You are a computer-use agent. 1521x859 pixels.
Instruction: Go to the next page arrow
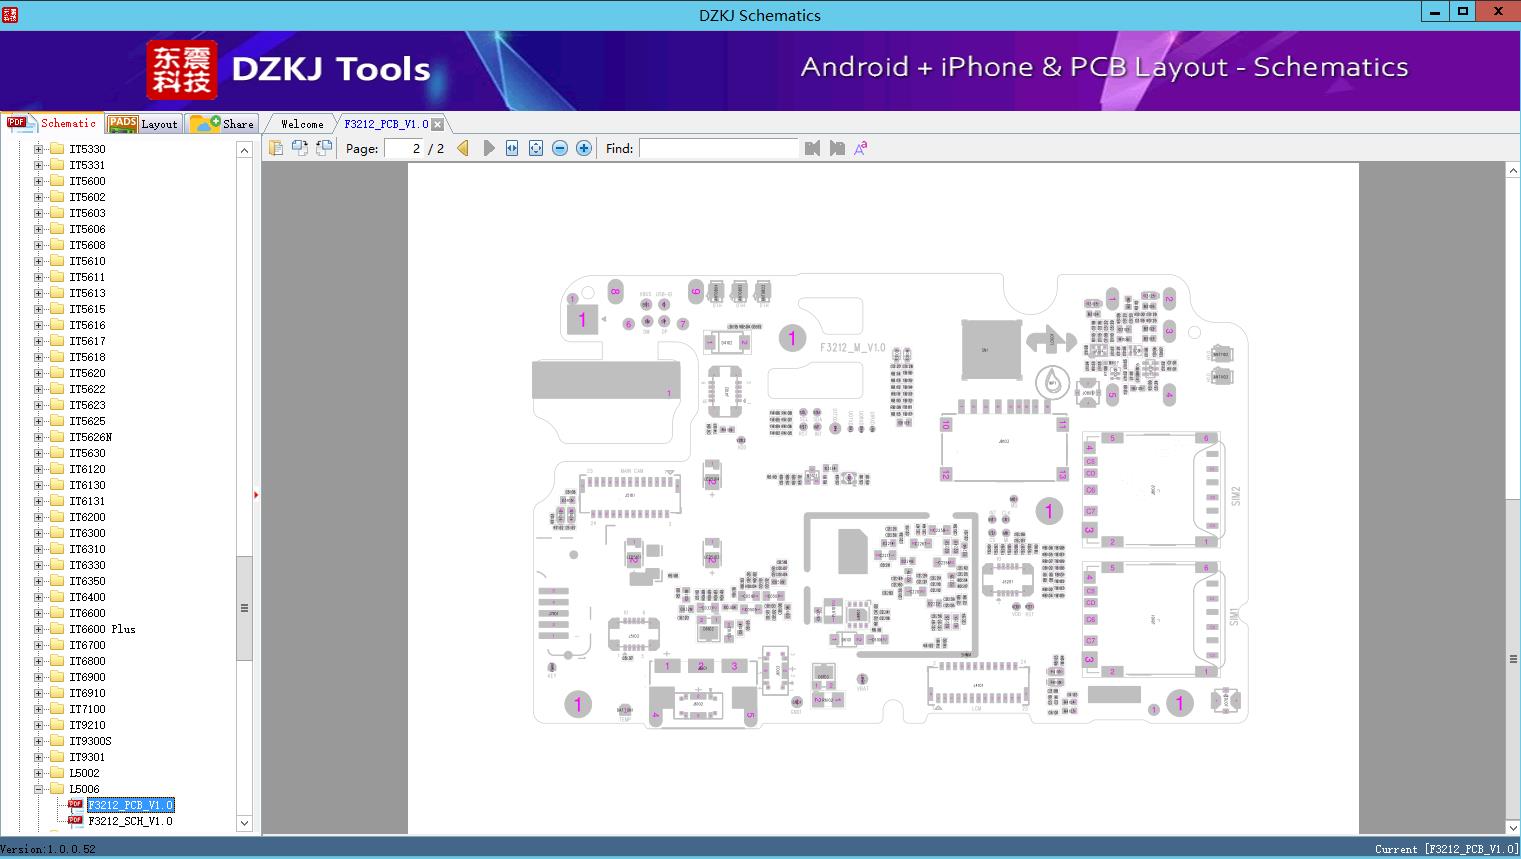coord(488,148)
